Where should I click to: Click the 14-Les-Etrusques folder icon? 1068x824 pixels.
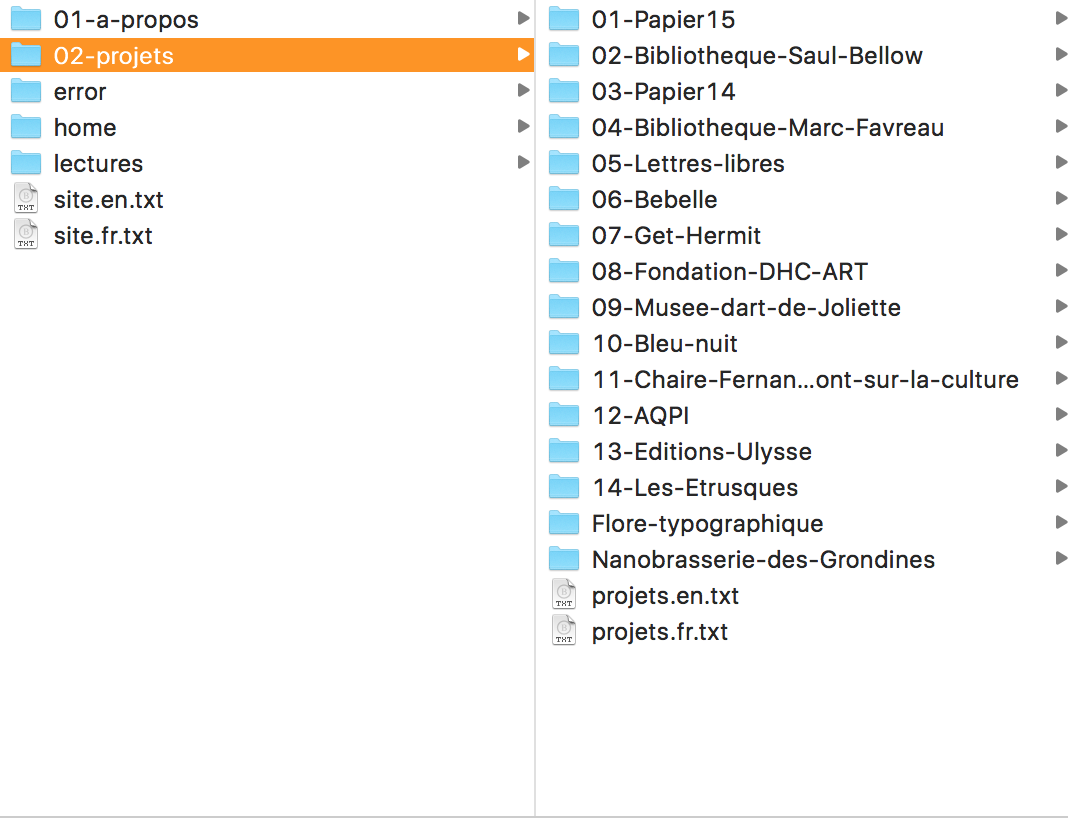564,488
